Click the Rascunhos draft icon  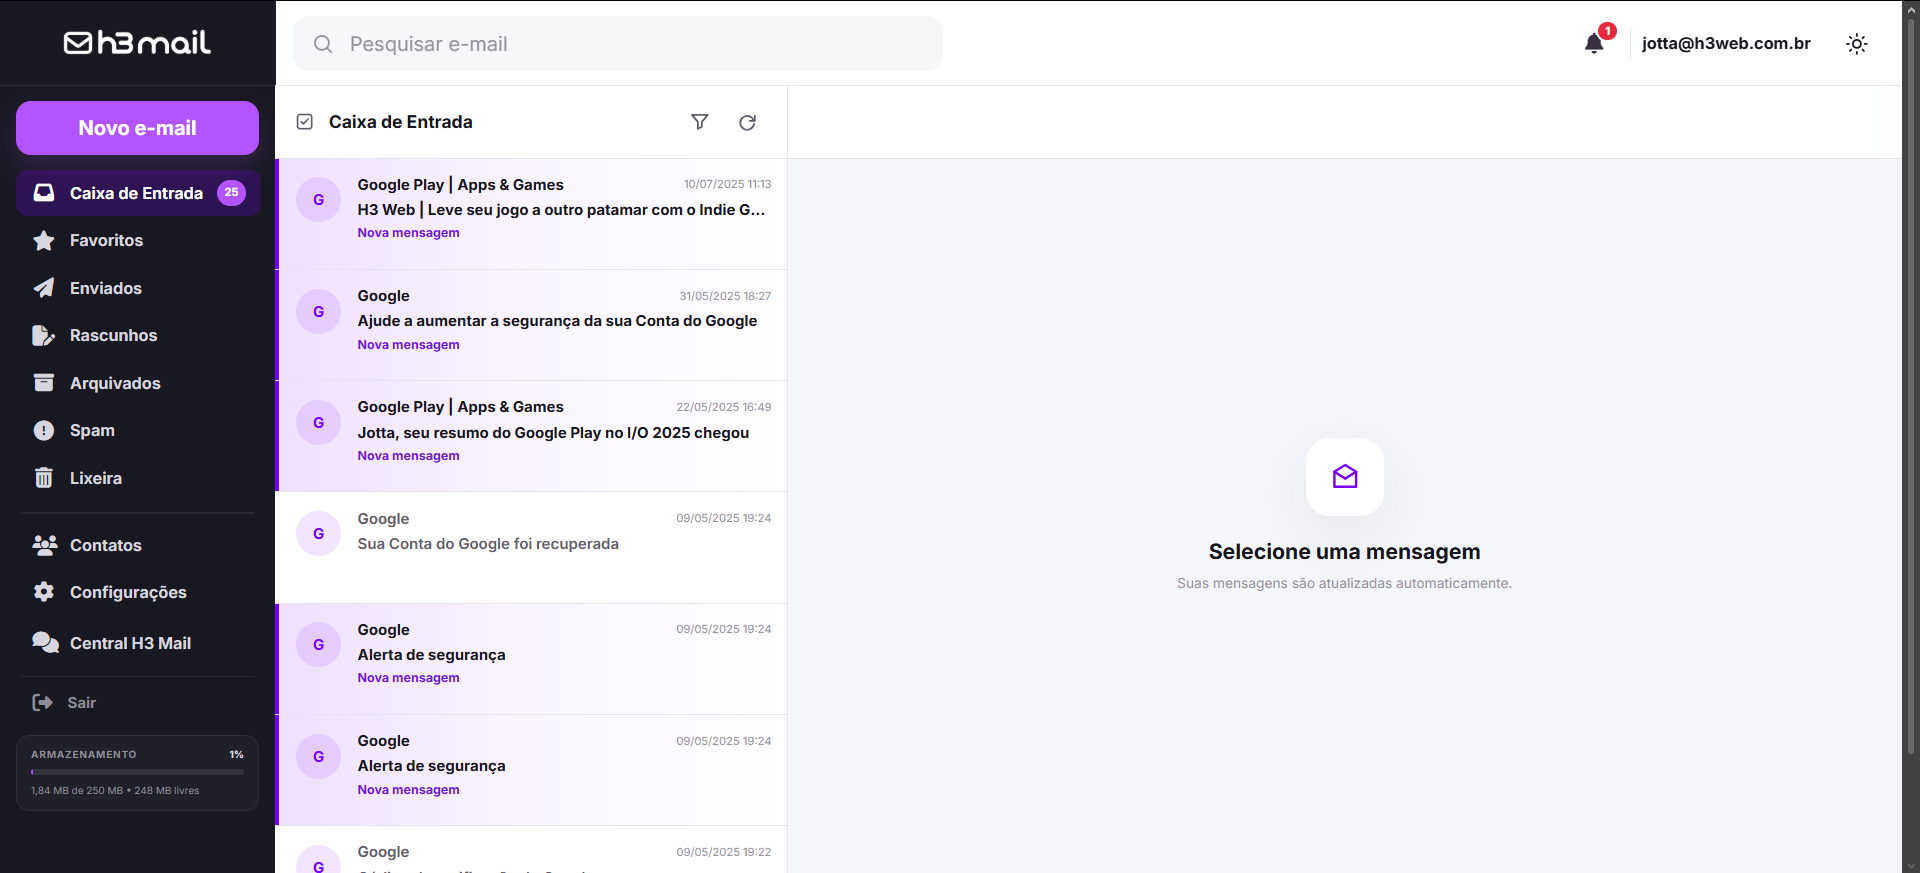coord(44,336)
